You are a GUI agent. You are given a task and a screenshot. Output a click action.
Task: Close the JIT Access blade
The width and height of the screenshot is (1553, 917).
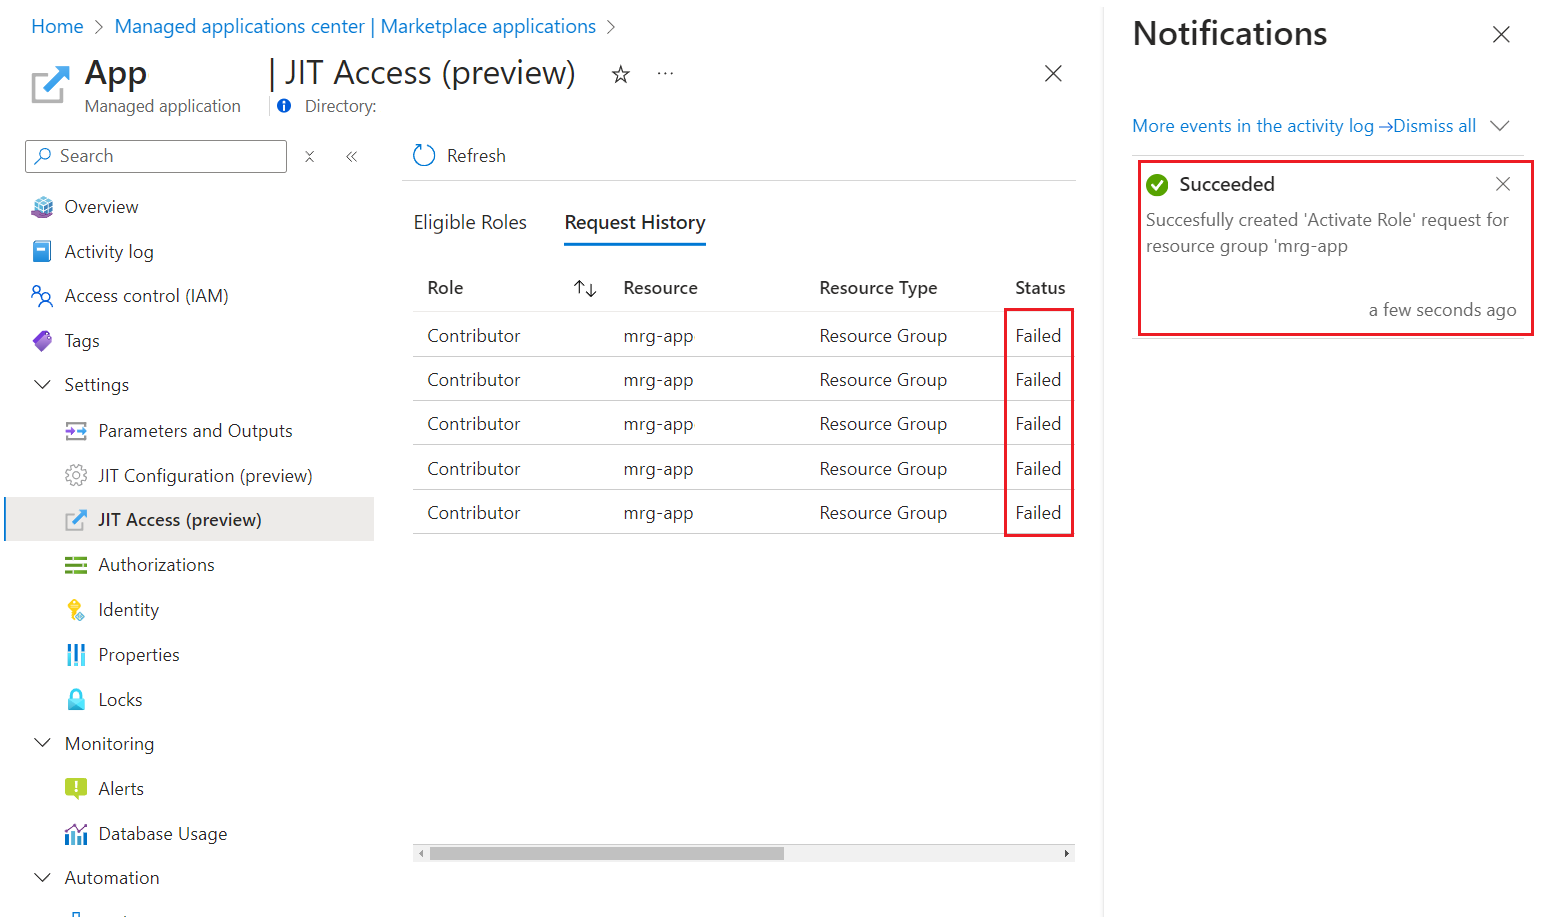coord(1053,74)
